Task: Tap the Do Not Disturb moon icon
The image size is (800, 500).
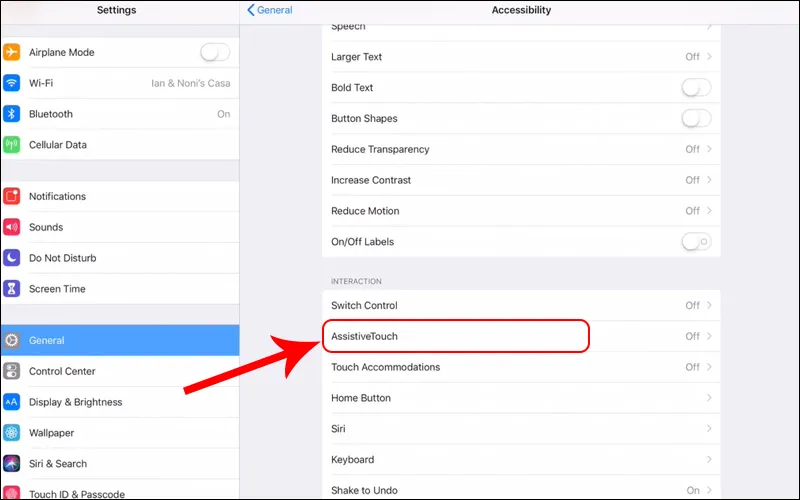Action: [x=11, y=258]
